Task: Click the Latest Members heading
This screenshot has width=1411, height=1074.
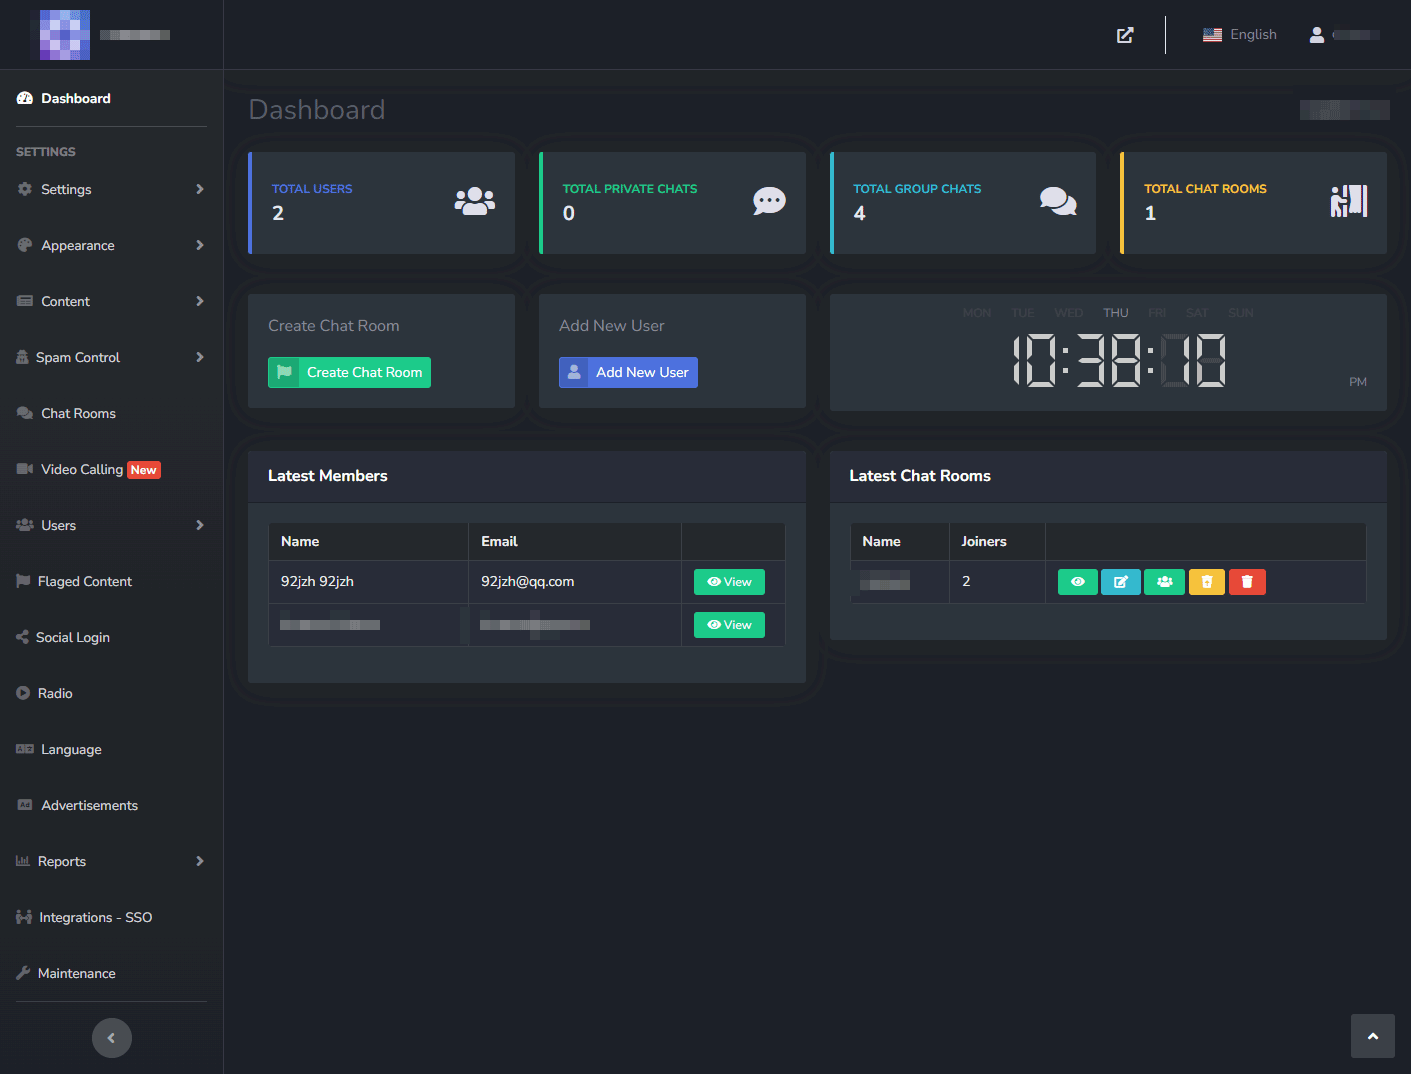Action: (328, 476)
